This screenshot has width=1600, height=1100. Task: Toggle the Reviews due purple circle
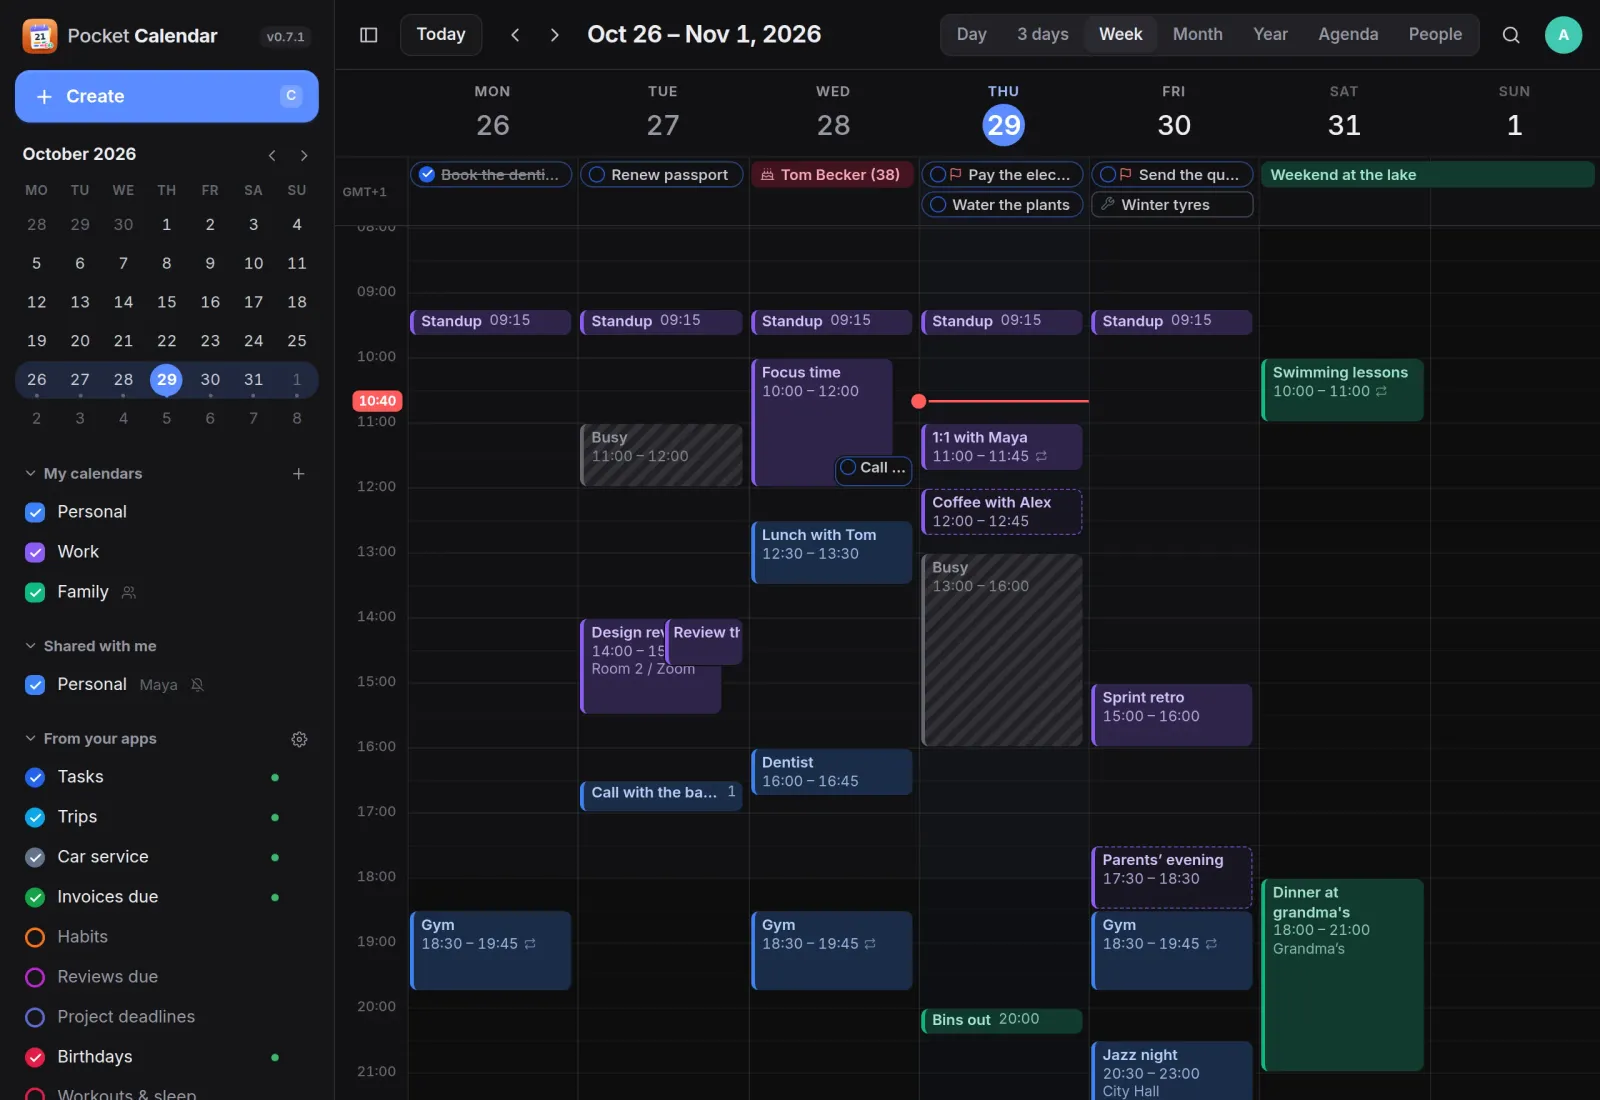coord(35,977)
